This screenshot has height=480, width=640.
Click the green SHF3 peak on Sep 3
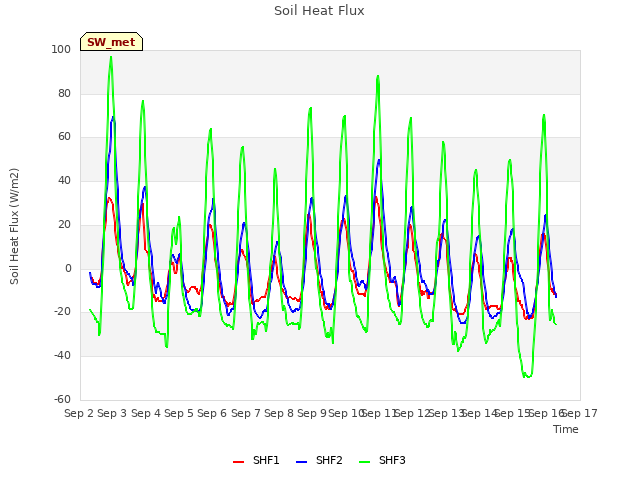point(111,57)
